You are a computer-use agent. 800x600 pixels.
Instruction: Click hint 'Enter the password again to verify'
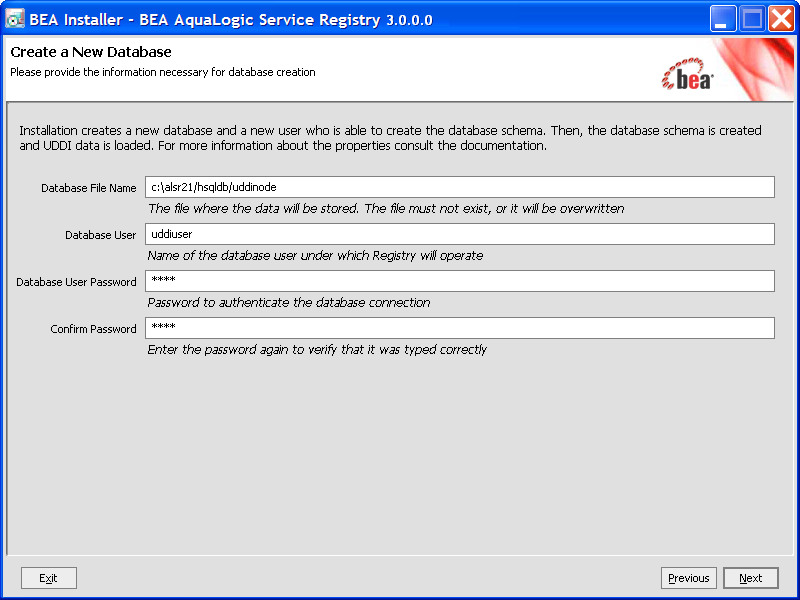(x=317, y=349)
